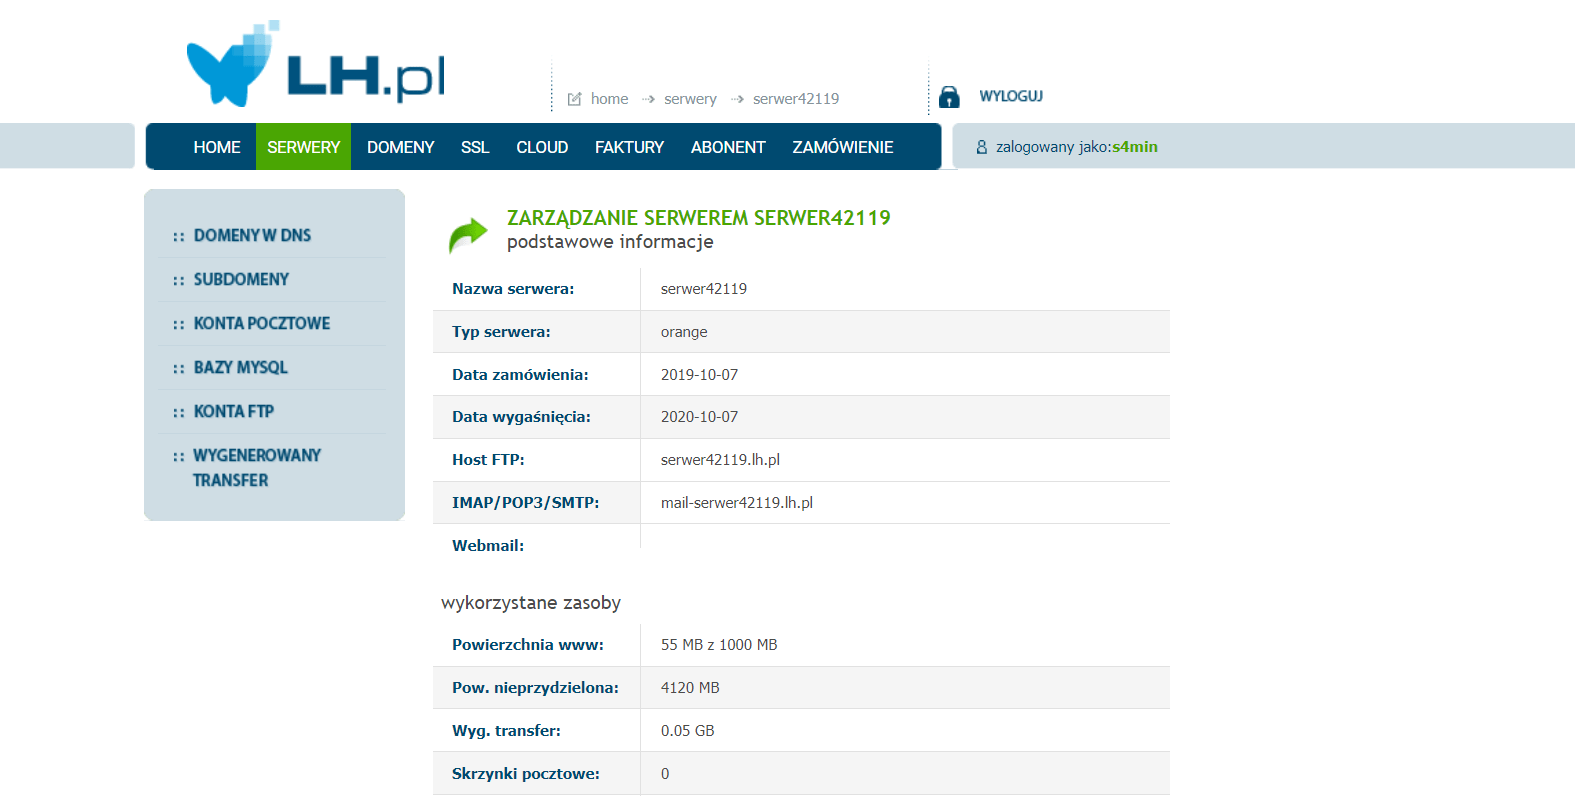Click the Data wygaśnięcia: label
1575x796 pixels.
click(x=521, y=417)
